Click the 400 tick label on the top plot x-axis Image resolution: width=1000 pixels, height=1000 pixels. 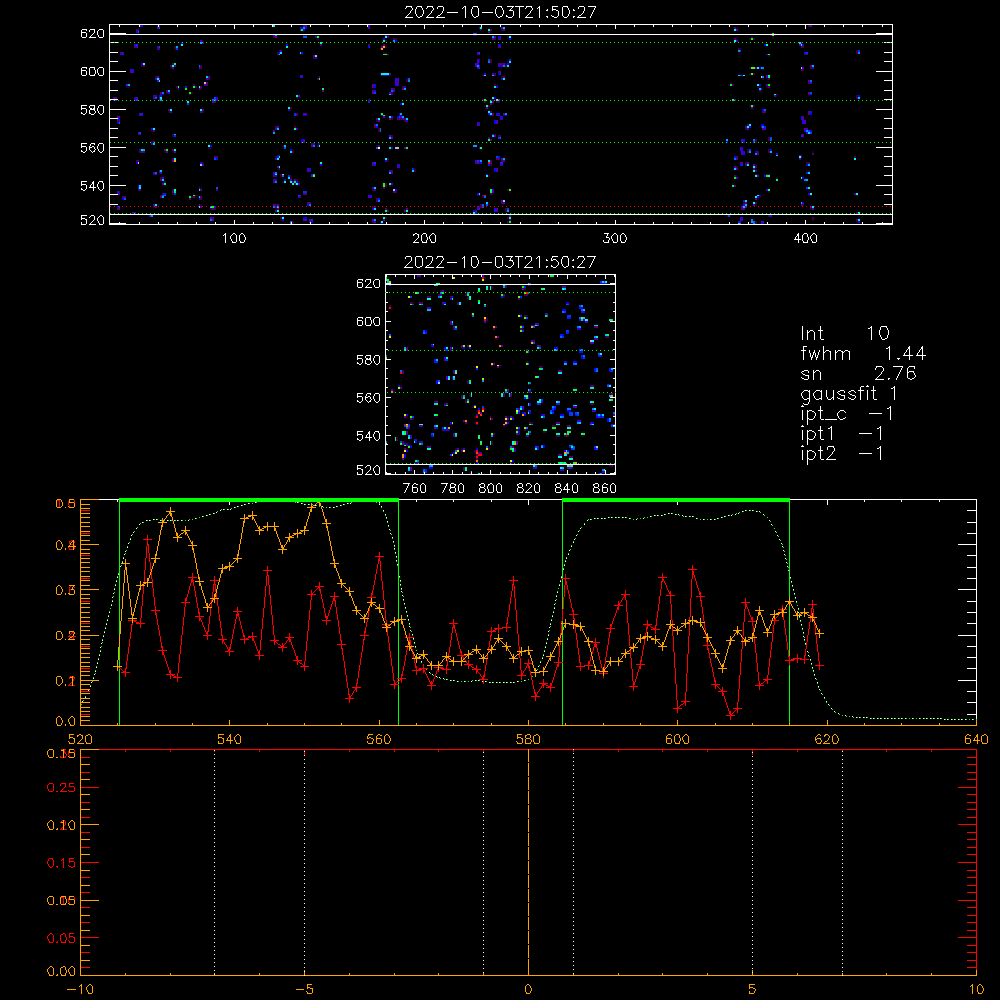[x=805, y=239]
